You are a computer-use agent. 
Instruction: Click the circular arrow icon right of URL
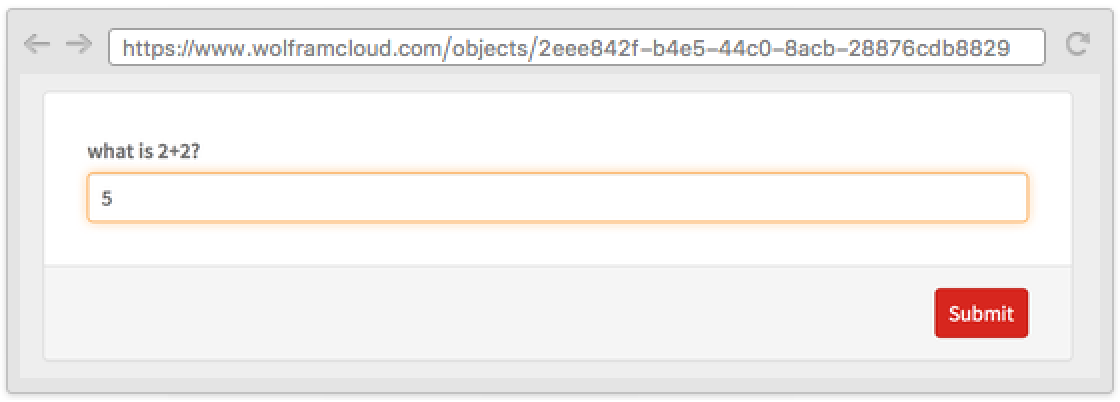click(1077, 44)
